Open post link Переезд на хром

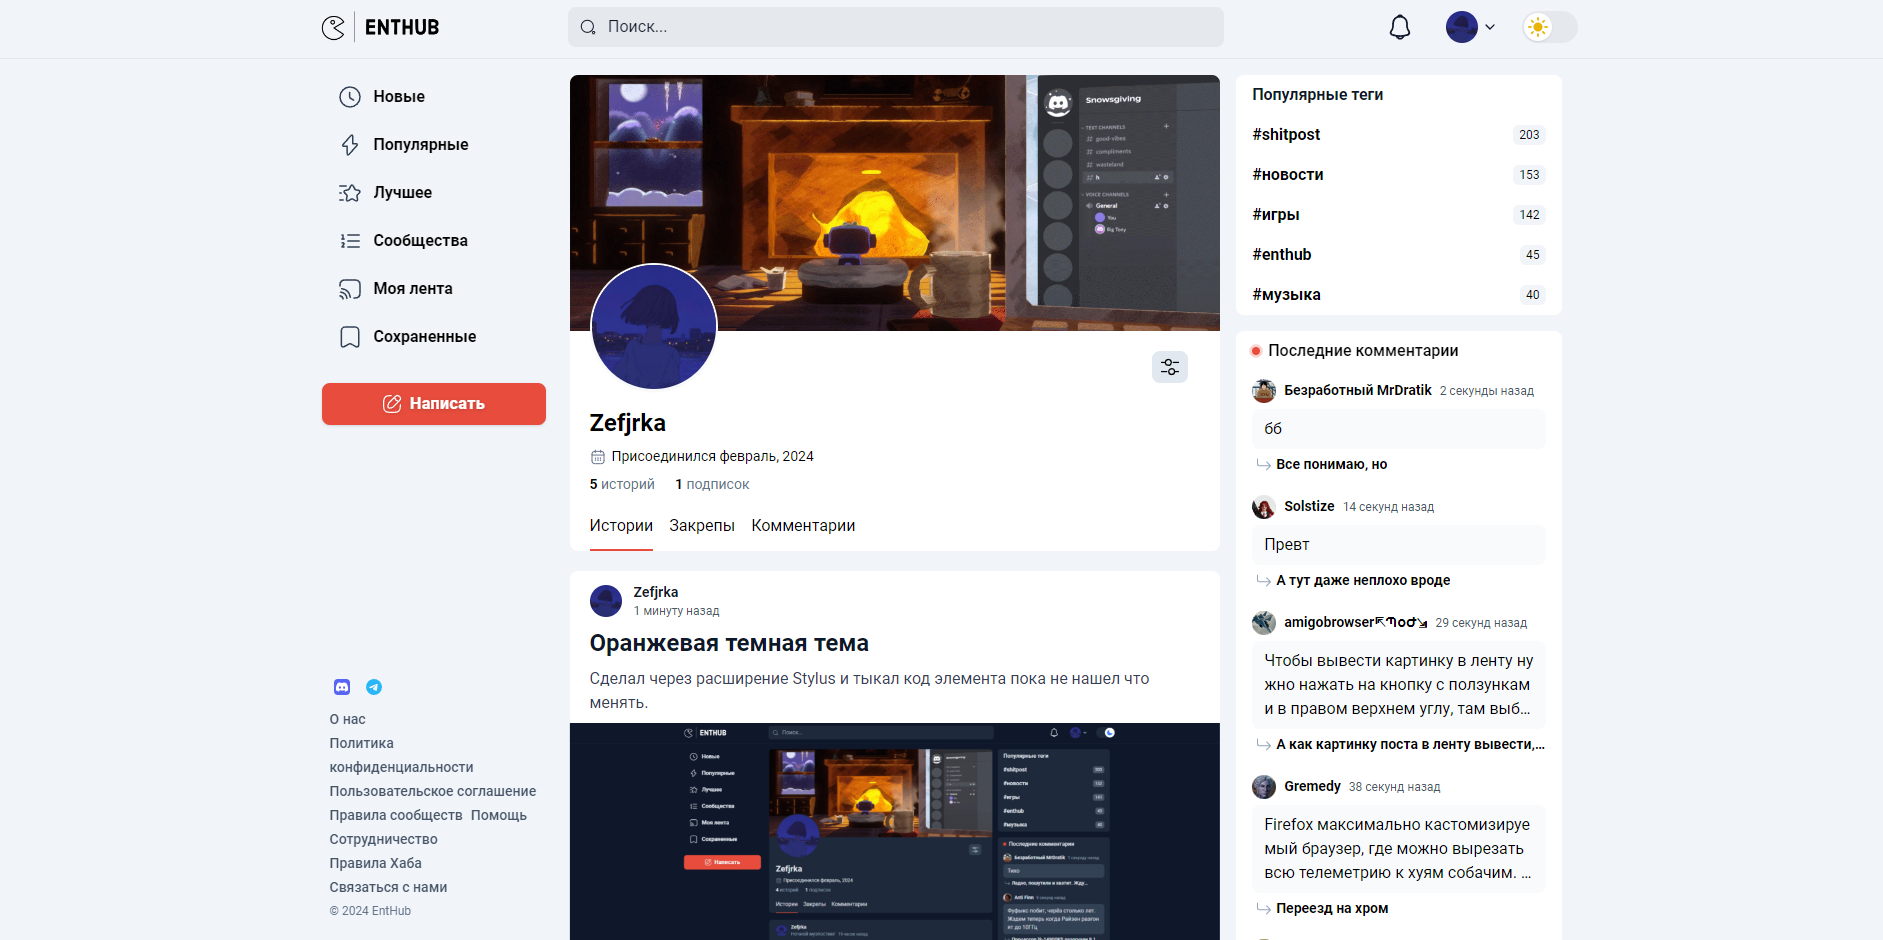[1332, 909]
